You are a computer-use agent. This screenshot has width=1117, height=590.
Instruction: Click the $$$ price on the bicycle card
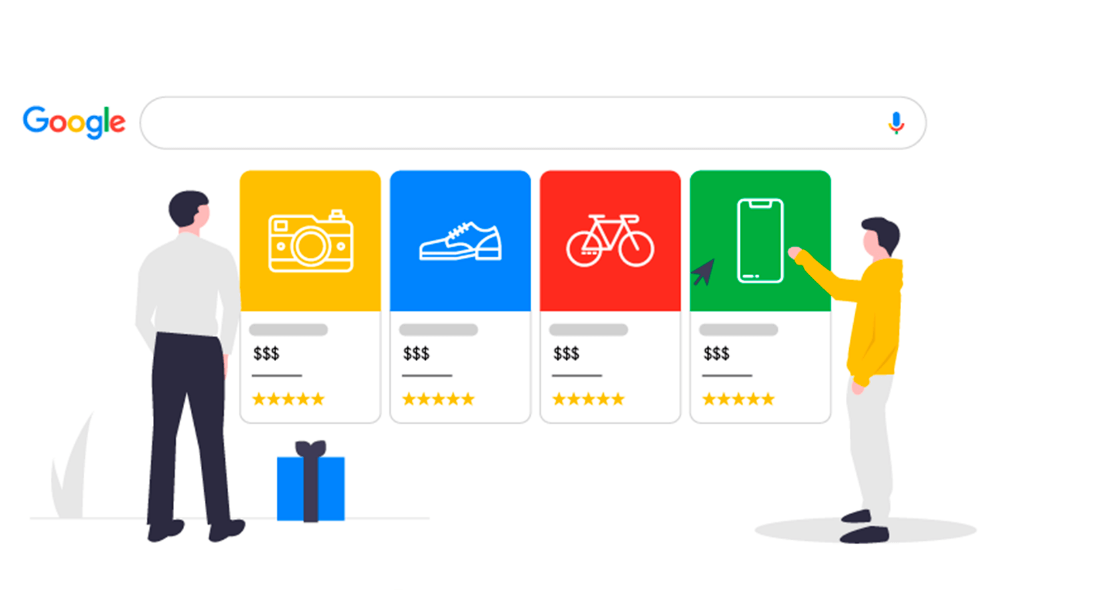566,353
